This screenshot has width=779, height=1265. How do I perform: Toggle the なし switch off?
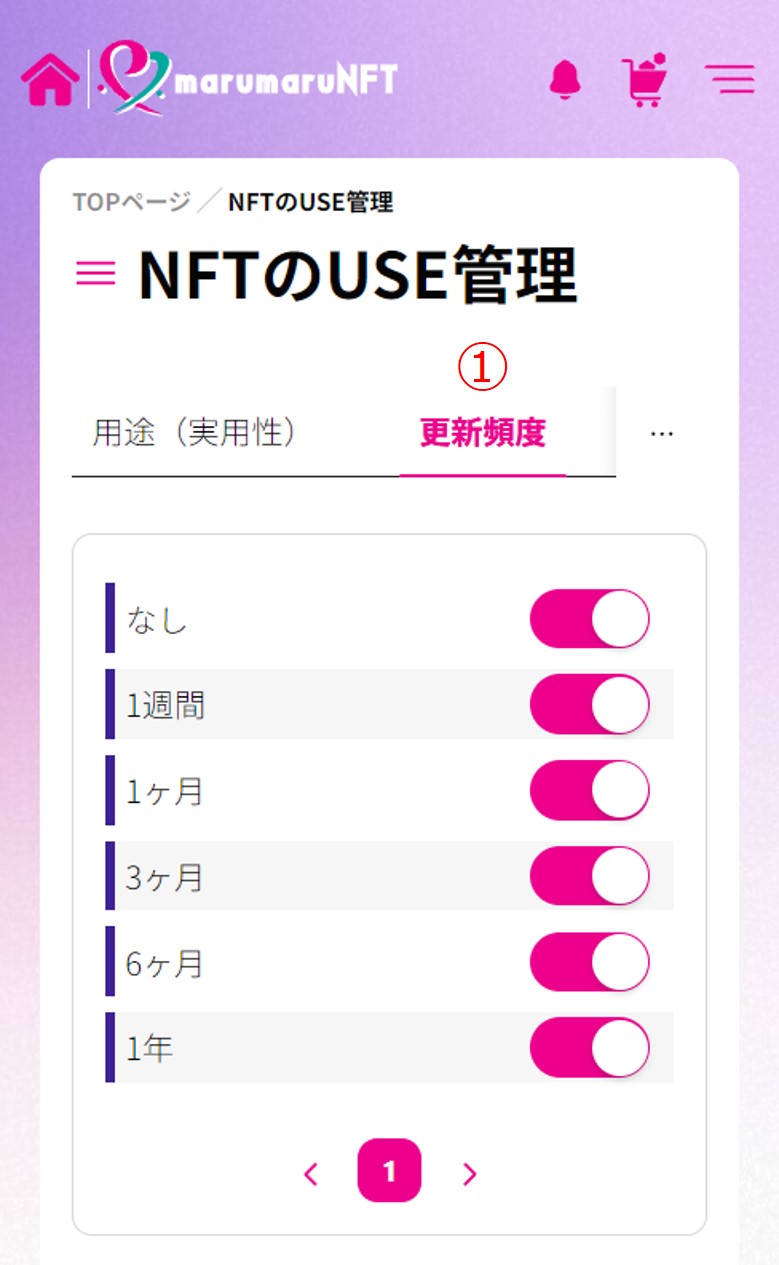[x=590, y=619]
